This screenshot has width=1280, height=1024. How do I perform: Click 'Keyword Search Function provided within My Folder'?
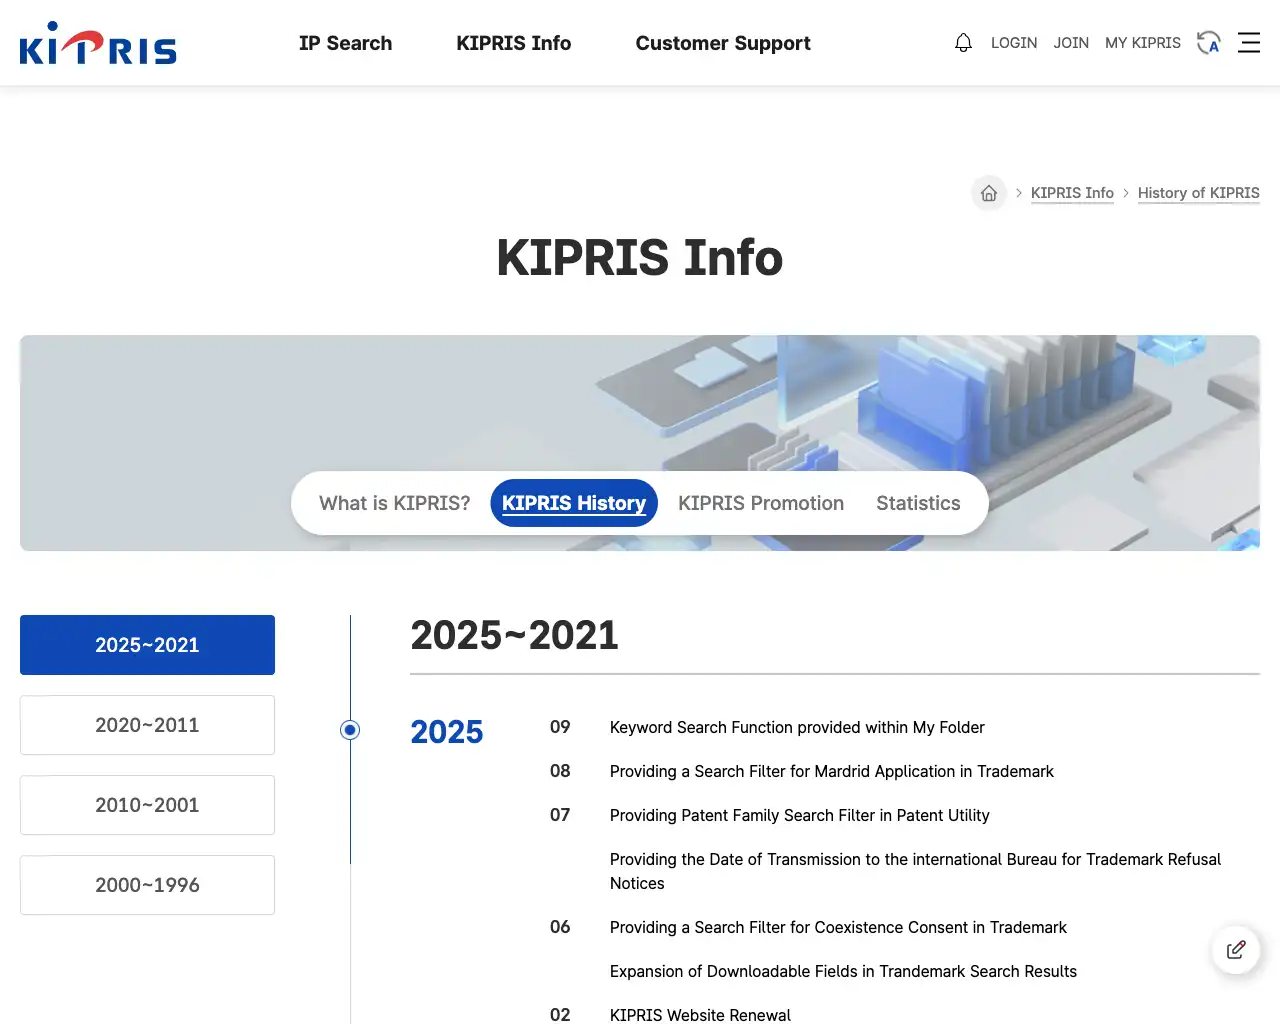[797, 728]
